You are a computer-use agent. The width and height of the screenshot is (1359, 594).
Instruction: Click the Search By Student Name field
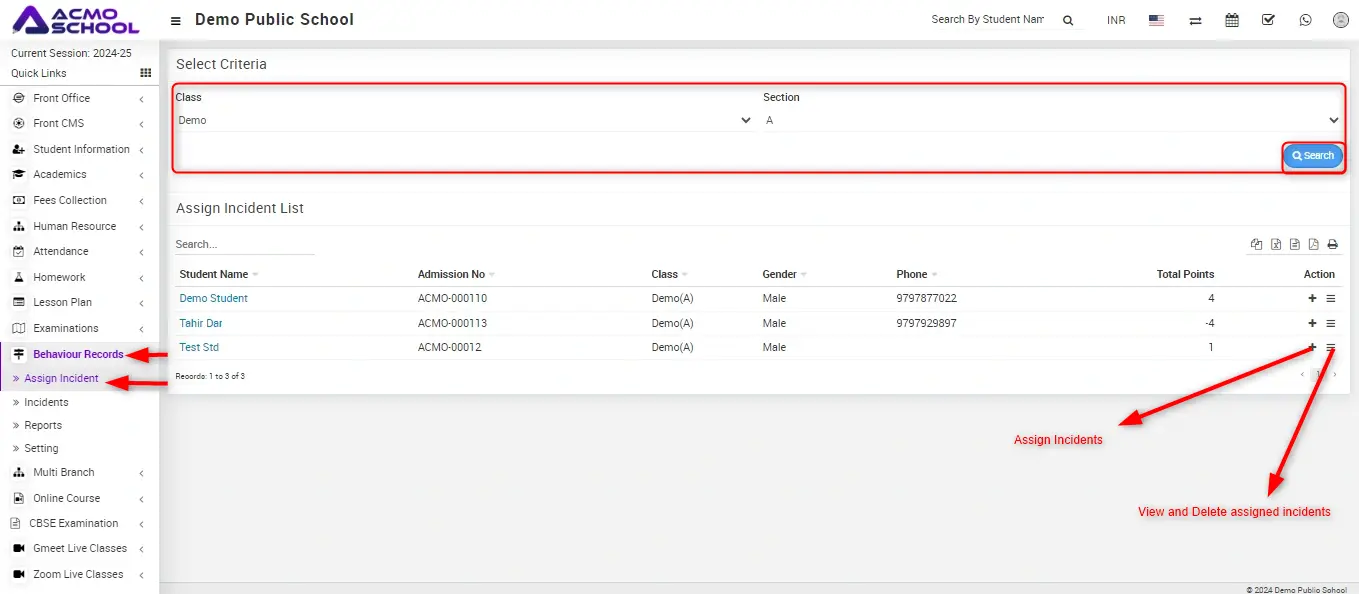pyautogui.click(x=986, y=20)
